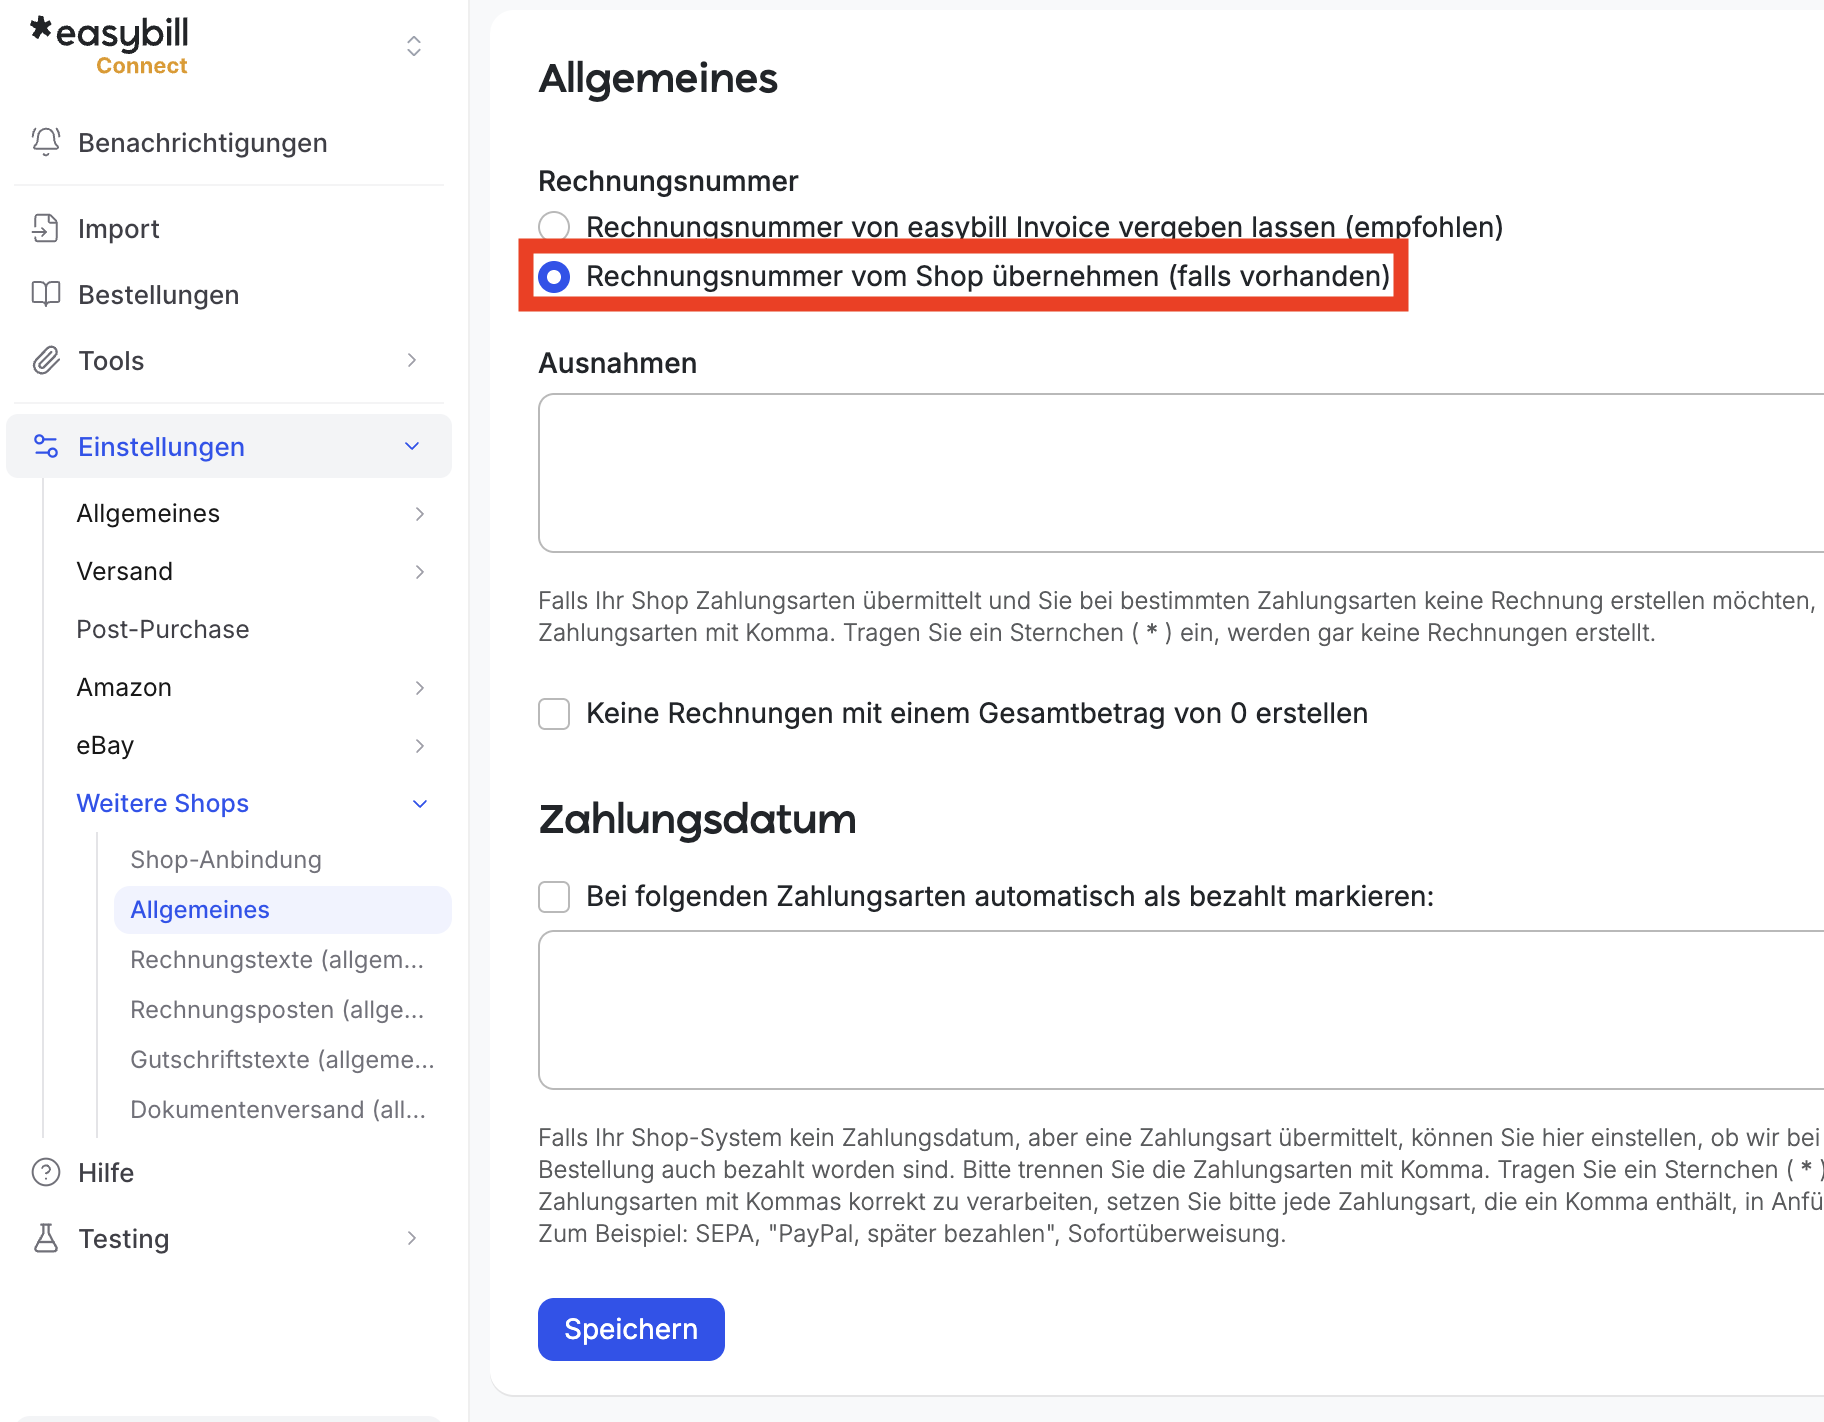The width and height of the screenshot is (1824, 1422).
Task: Click into the Ausnahmen text area
Action: pos(1181,472)
